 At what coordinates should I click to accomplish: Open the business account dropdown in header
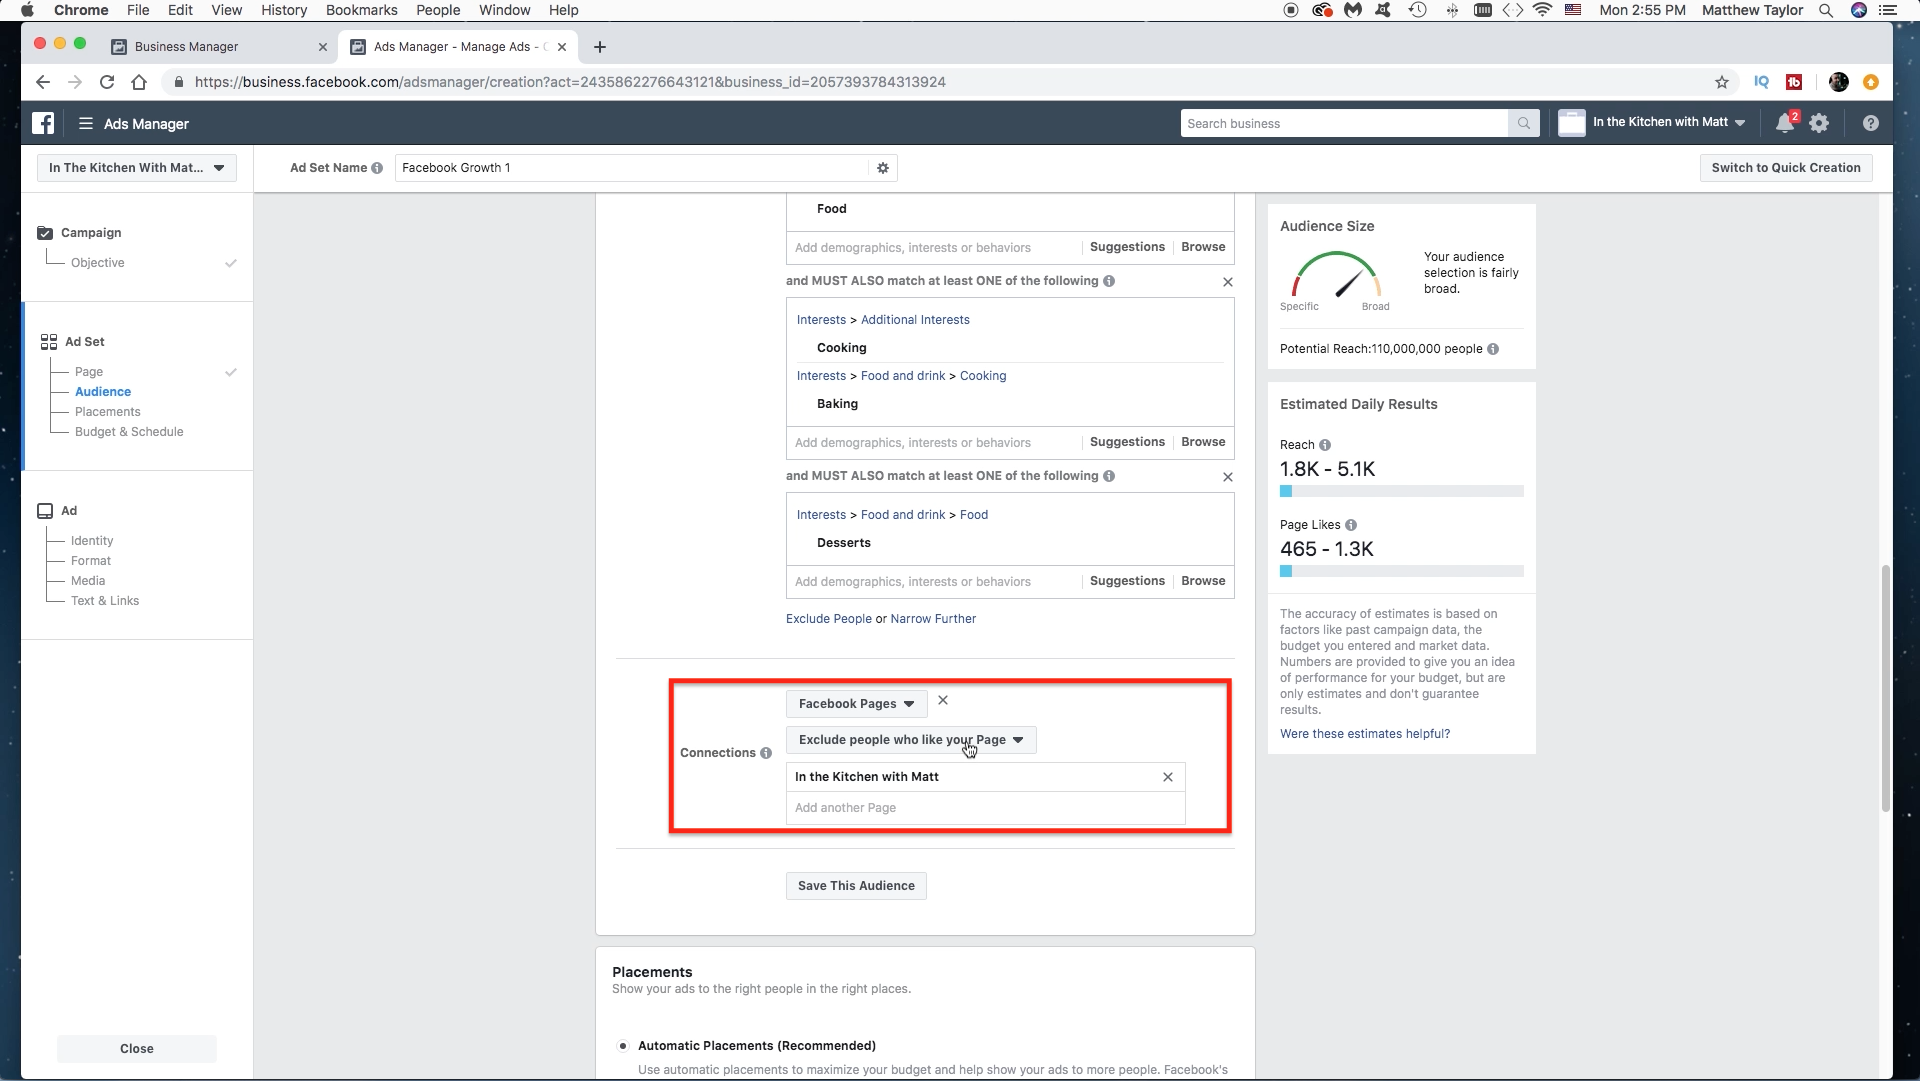coord(1652,123)
